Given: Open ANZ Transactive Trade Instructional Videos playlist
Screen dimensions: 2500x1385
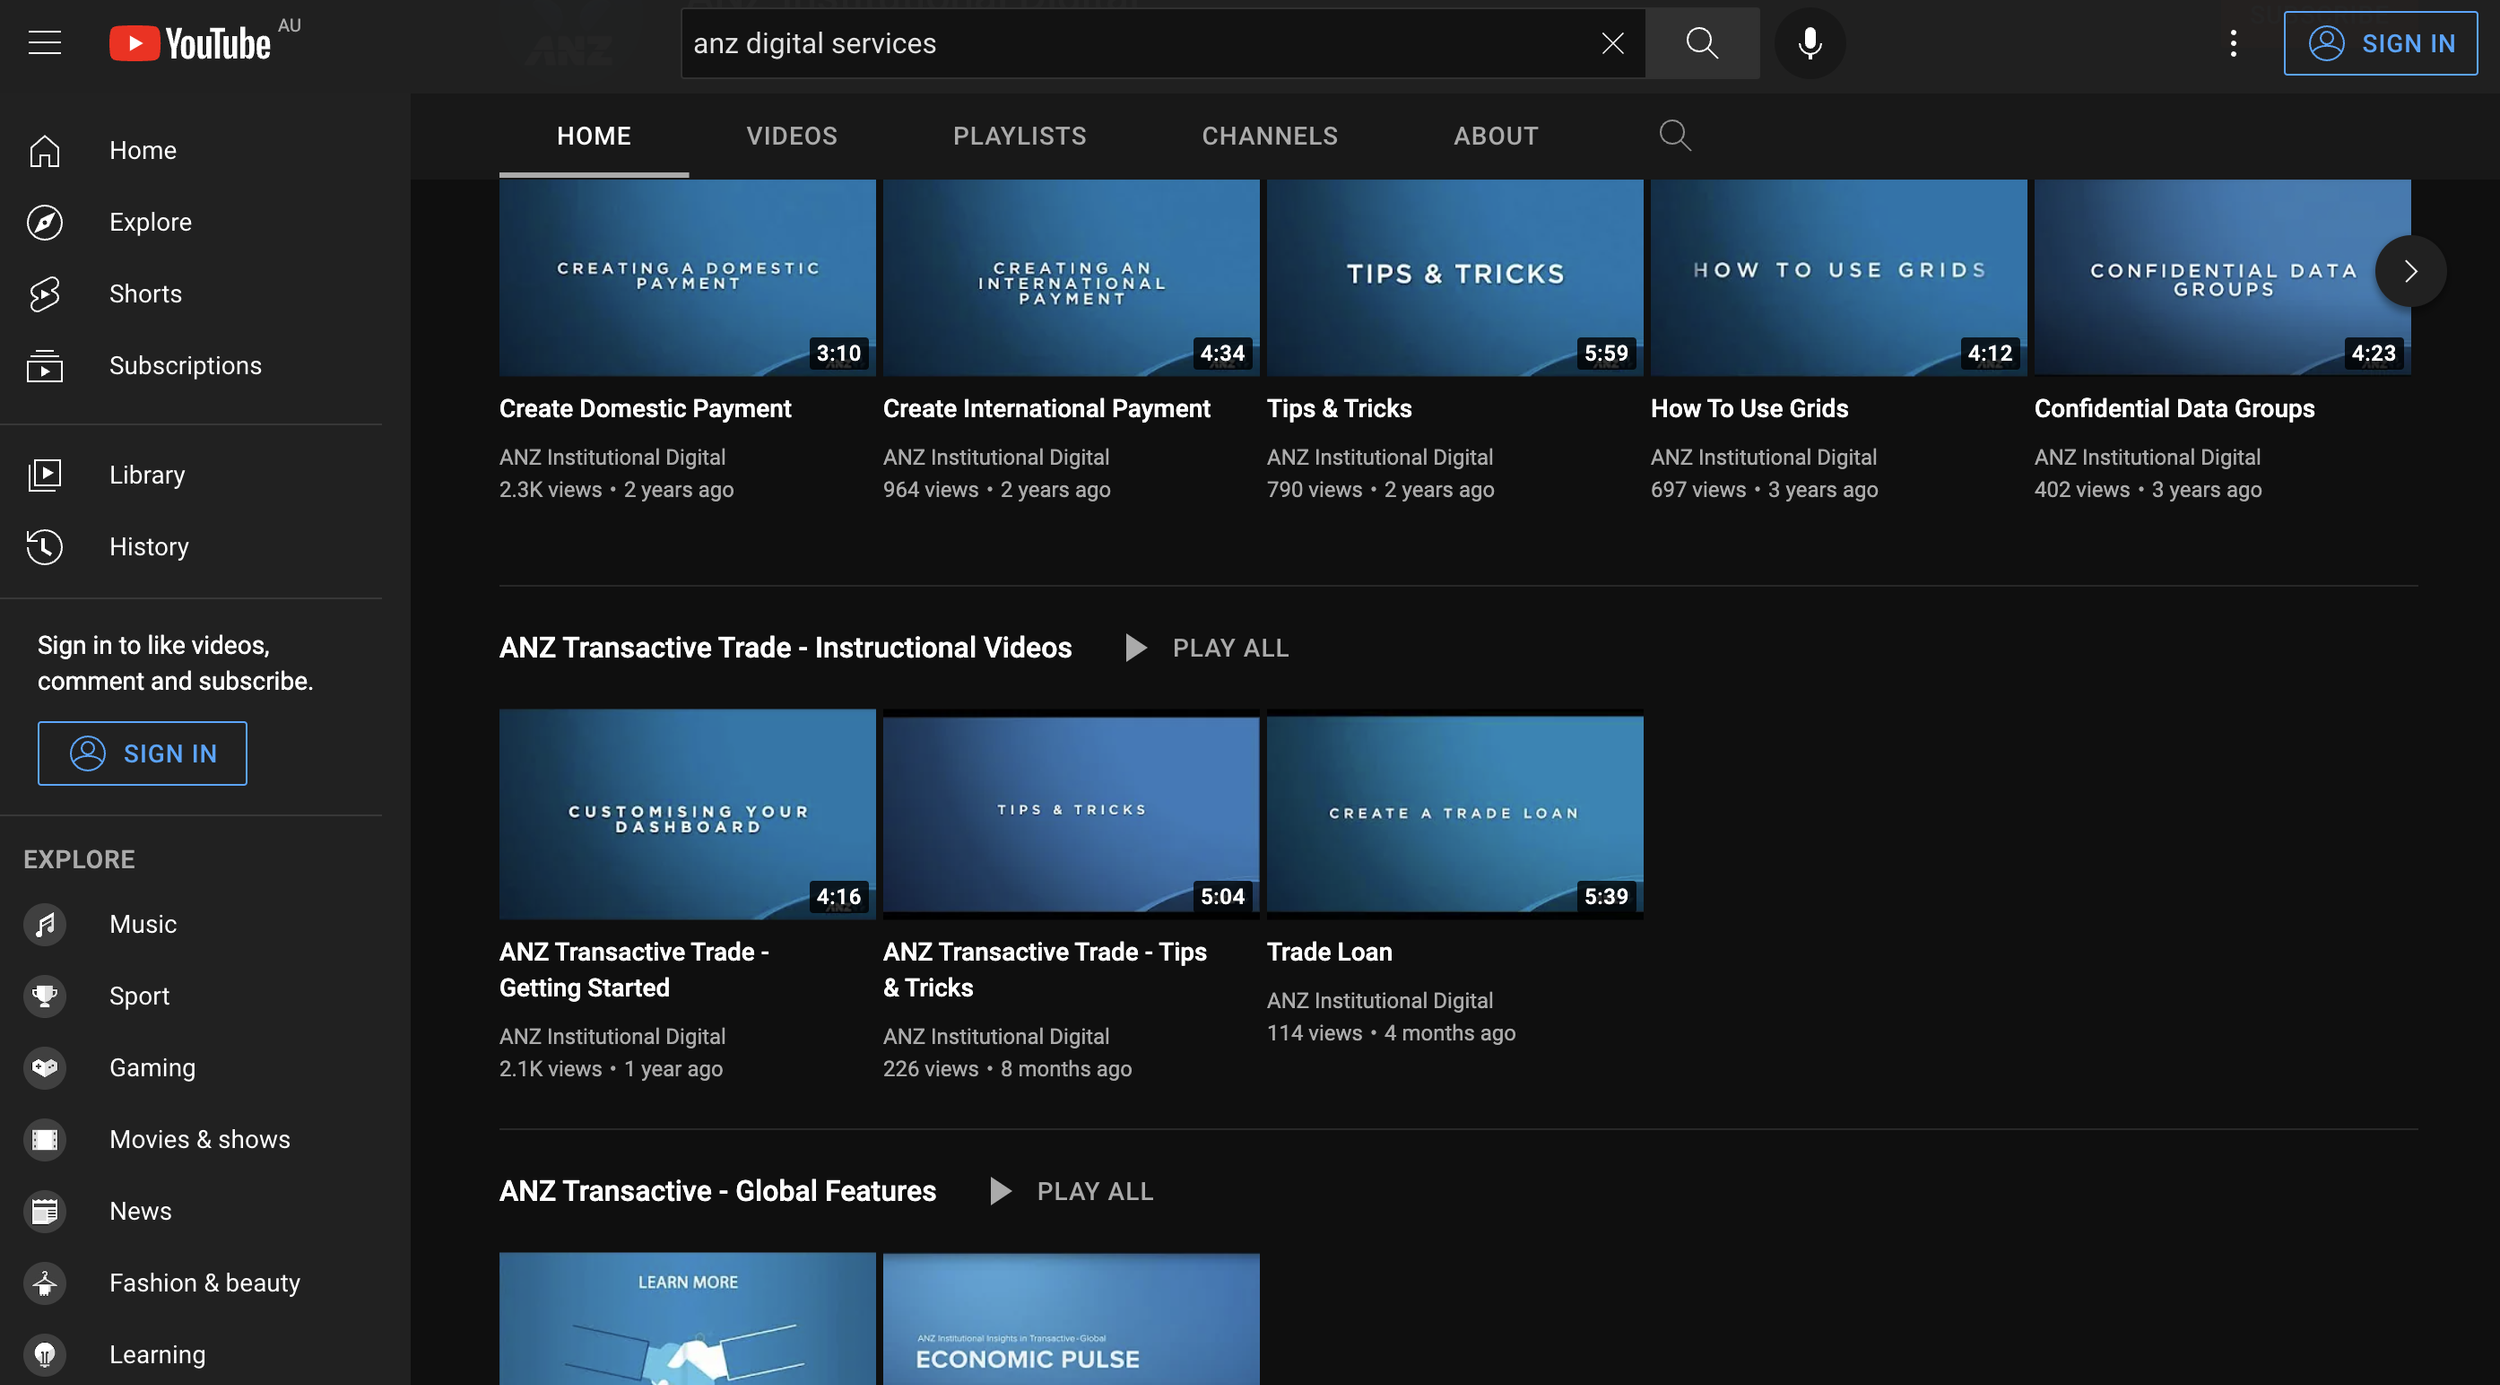Looking at the screenshot, I should coord(785,648).
